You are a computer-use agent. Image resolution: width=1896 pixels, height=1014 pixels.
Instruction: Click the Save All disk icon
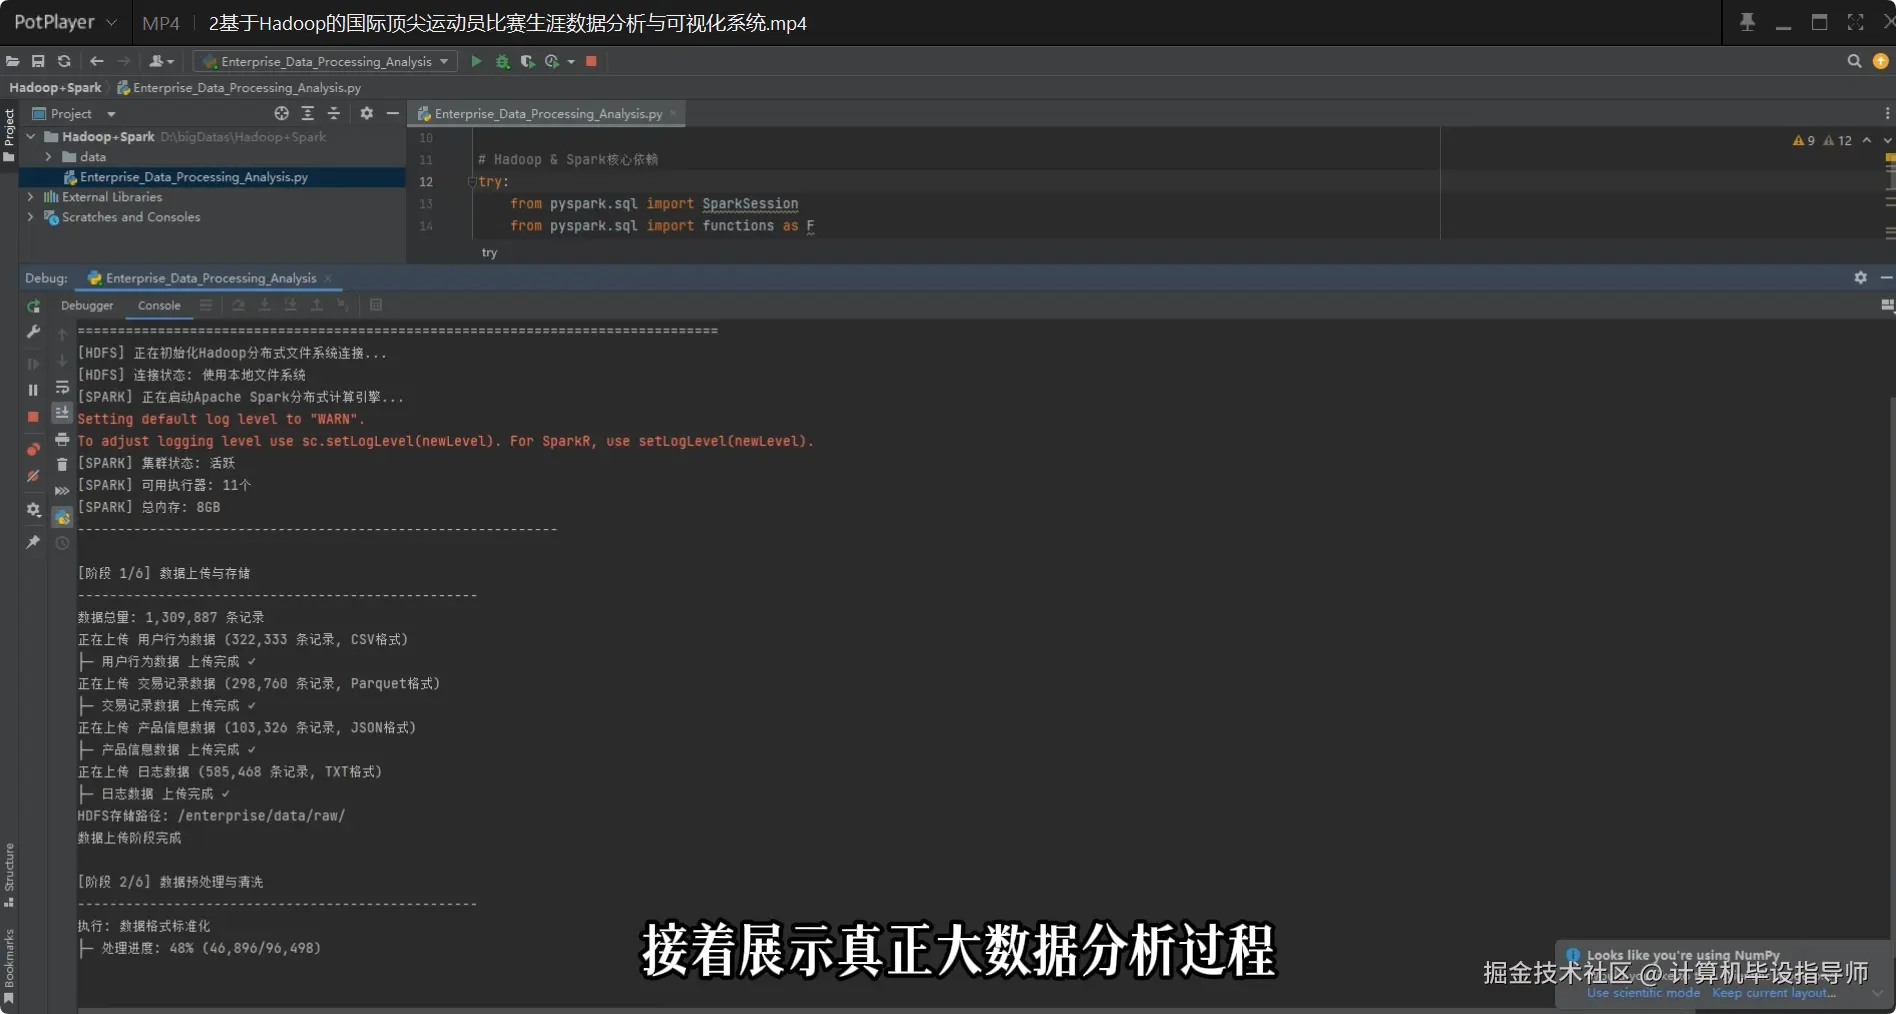coord(38,61)
